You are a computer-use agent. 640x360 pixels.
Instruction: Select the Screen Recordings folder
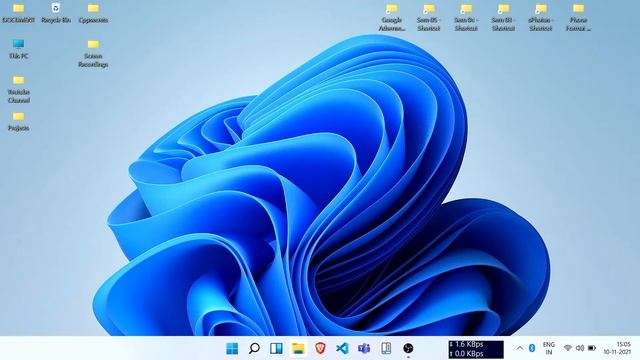coord(93,53)
